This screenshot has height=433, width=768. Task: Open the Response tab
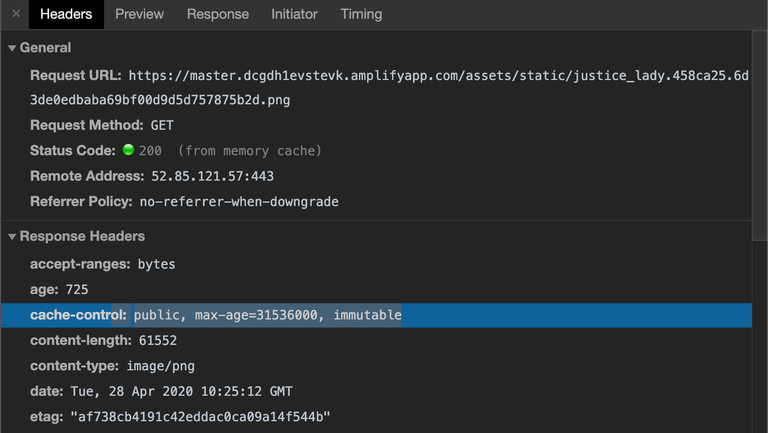point(218,14)
